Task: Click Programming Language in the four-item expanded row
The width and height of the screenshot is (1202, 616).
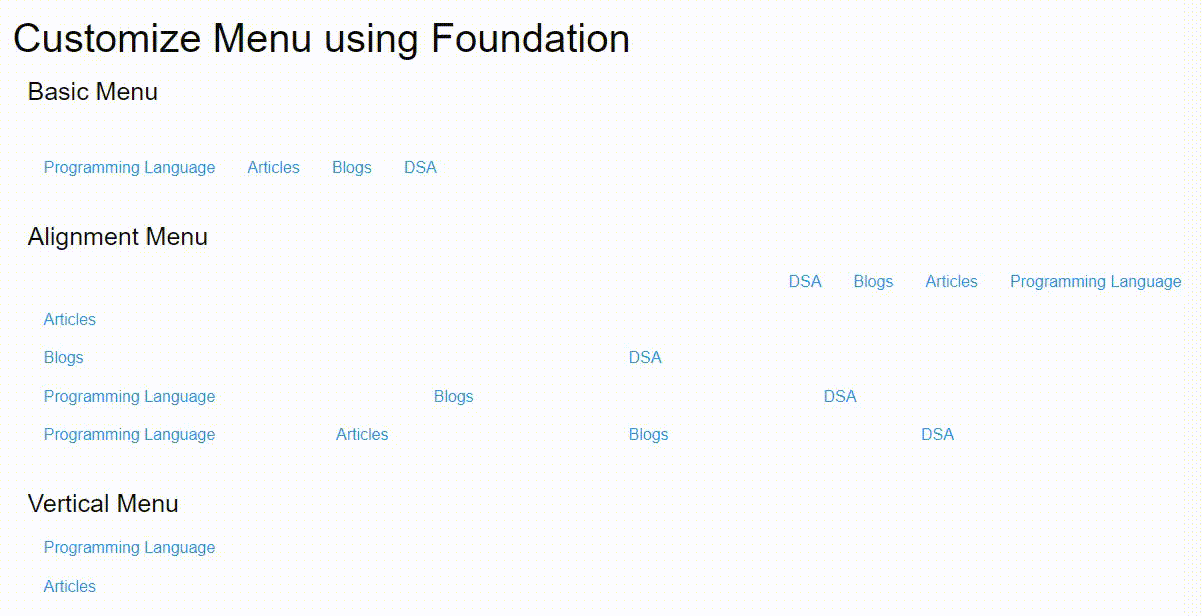Action: click(x=129, y=435)
